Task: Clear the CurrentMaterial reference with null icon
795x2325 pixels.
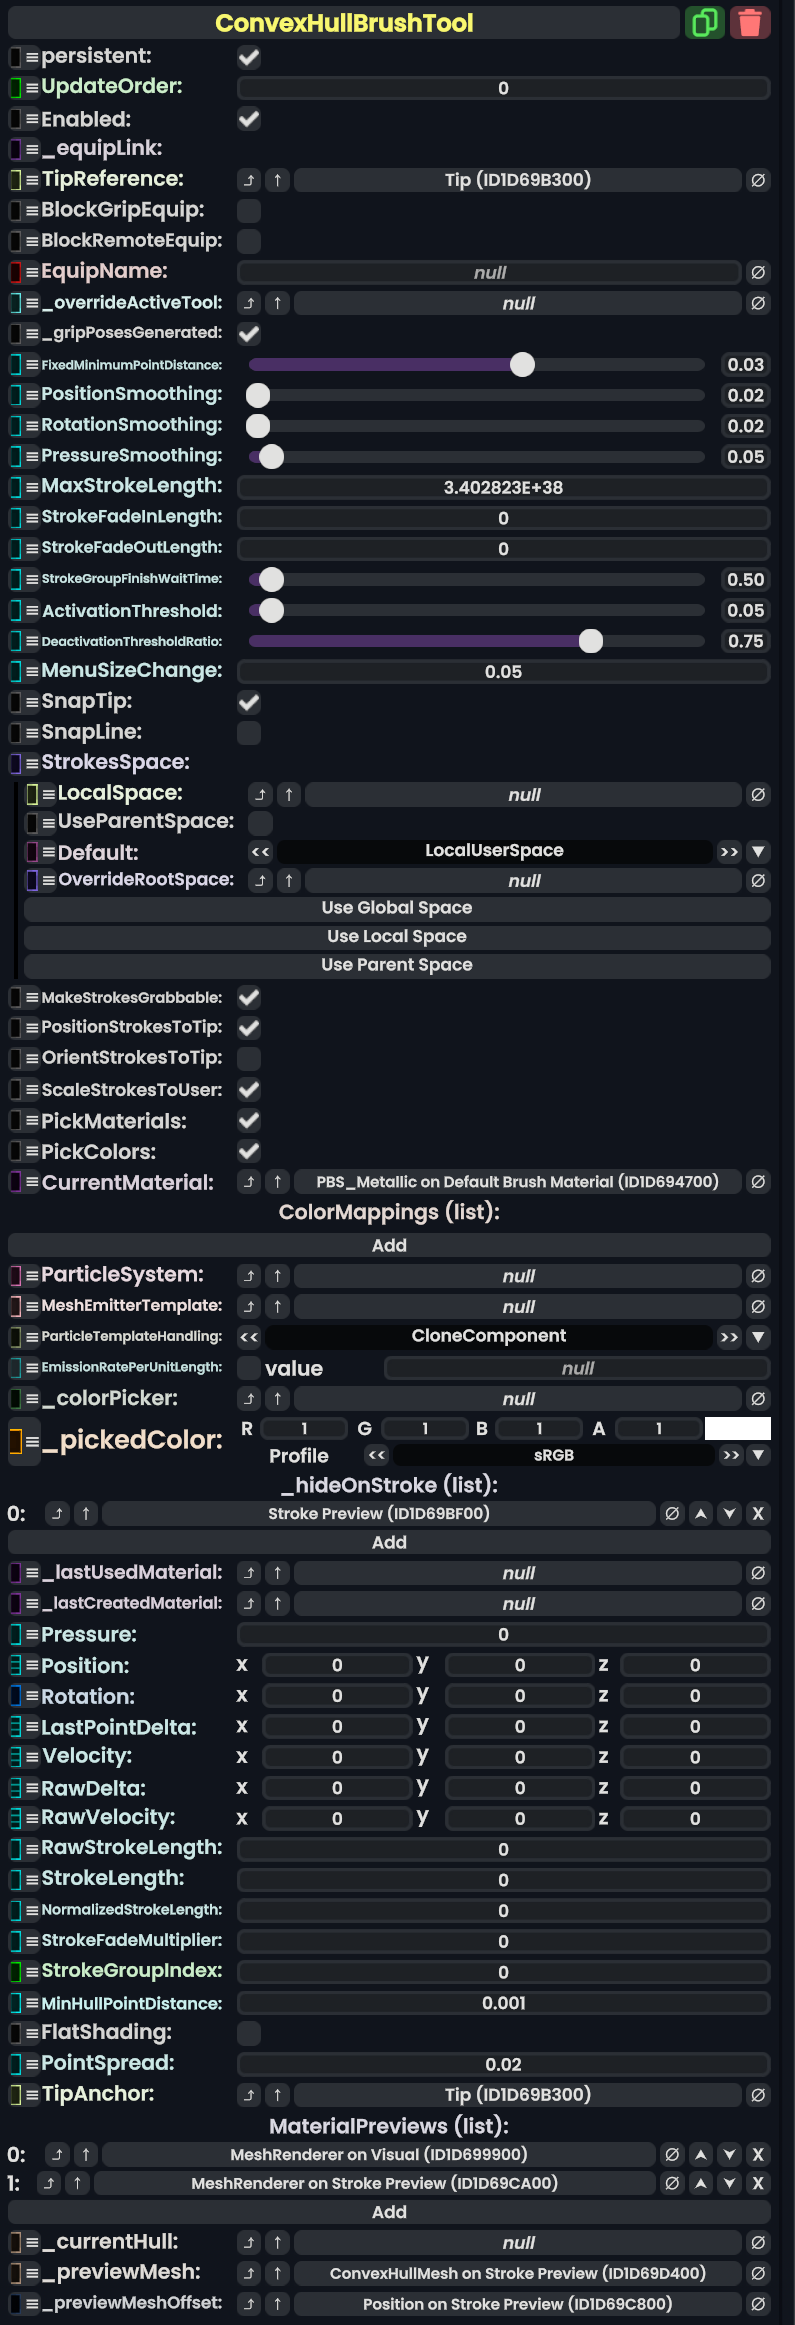Action: [758, 1182]
